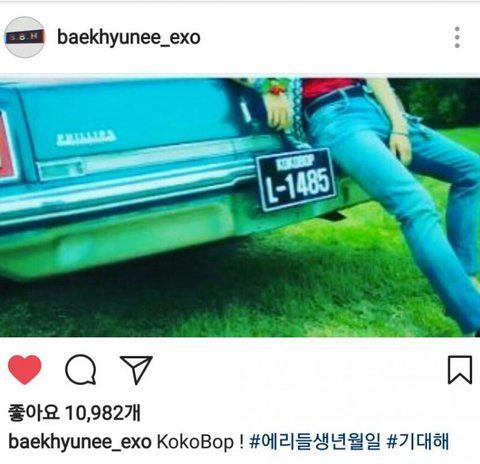Screen dimensions: 480x464
Task: Click the KokoBop ! caption text
Action: [x=200, y=442]
